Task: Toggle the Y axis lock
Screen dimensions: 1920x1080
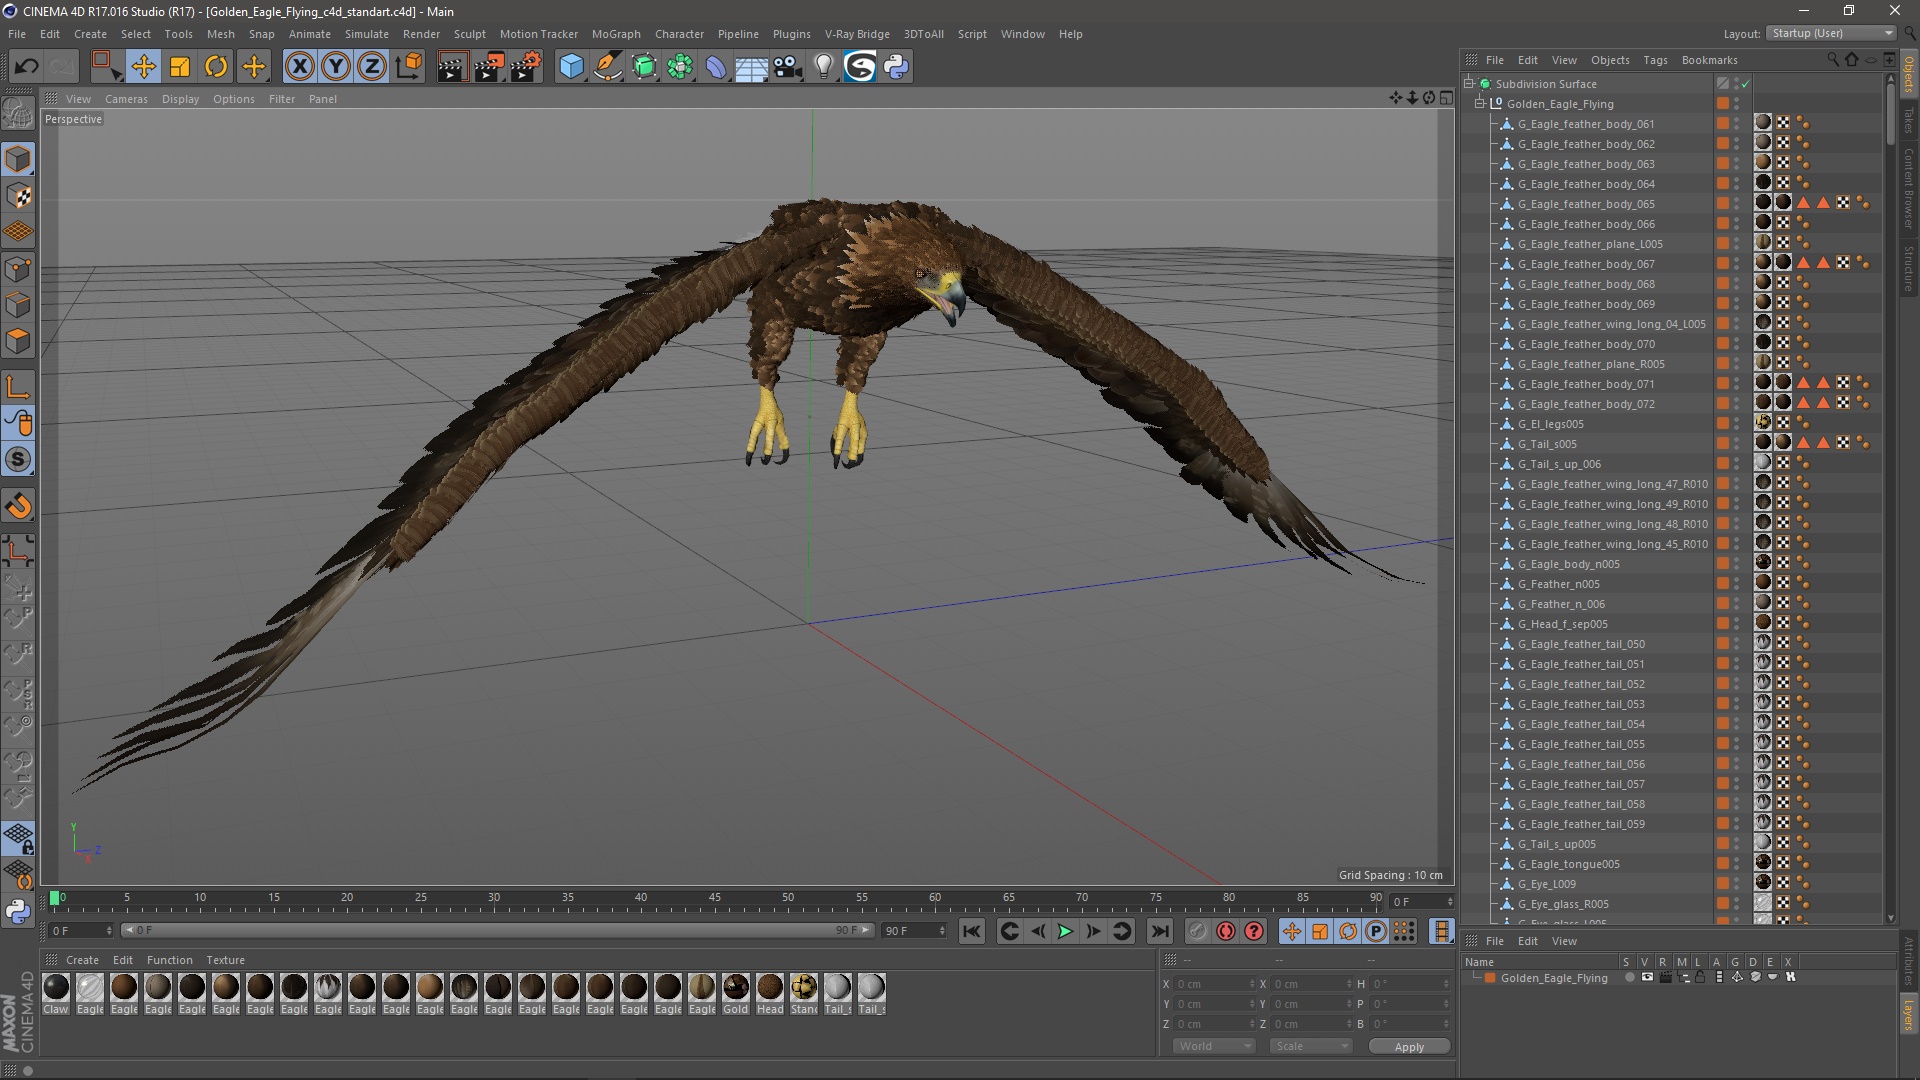Action: 336,67
